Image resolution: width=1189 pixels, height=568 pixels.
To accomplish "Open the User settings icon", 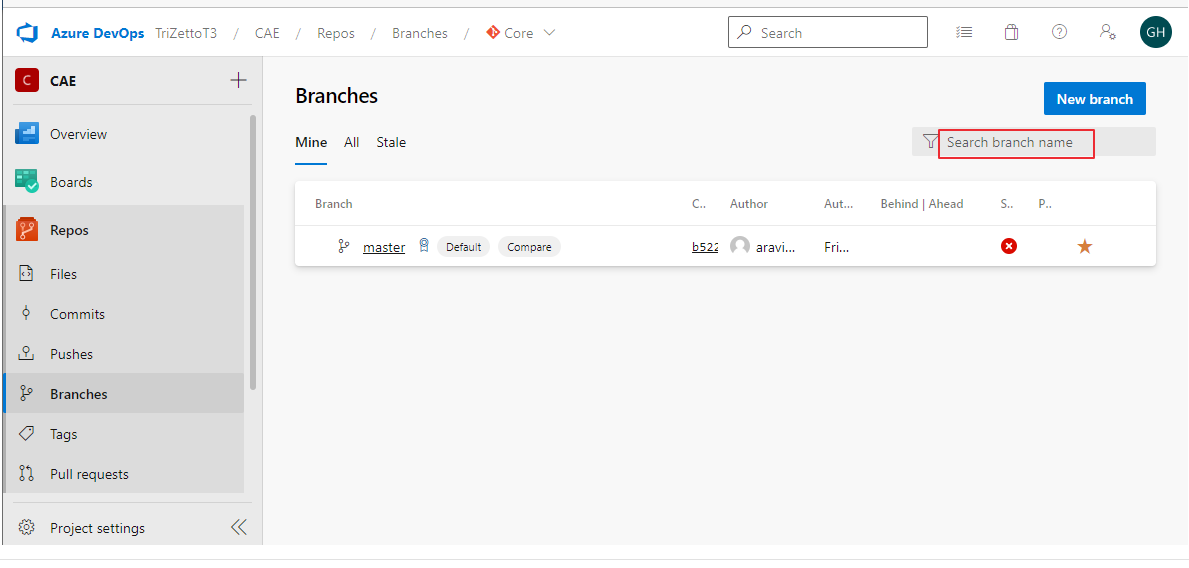I will click(1107, 32).
